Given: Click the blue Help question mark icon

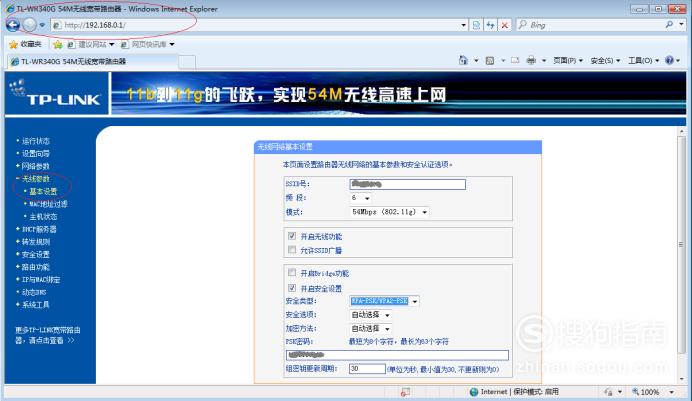Looking at the screenshot, I should pyautogui.click(x=669, y=60).
